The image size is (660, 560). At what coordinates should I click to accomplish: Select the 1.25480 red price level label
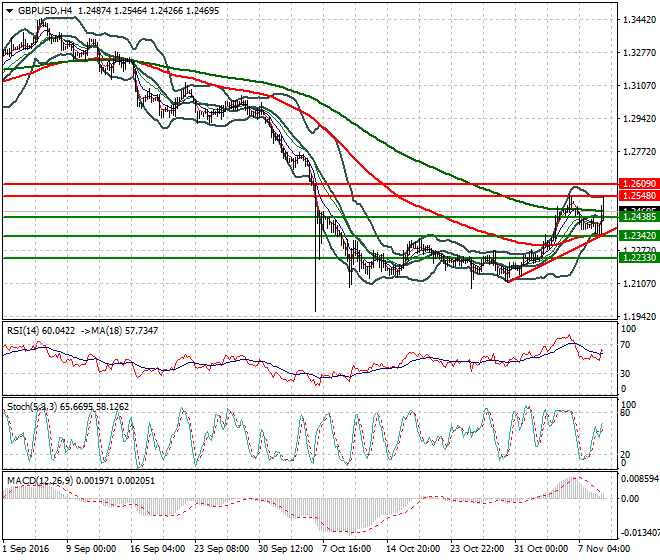[x=636, y=196]
